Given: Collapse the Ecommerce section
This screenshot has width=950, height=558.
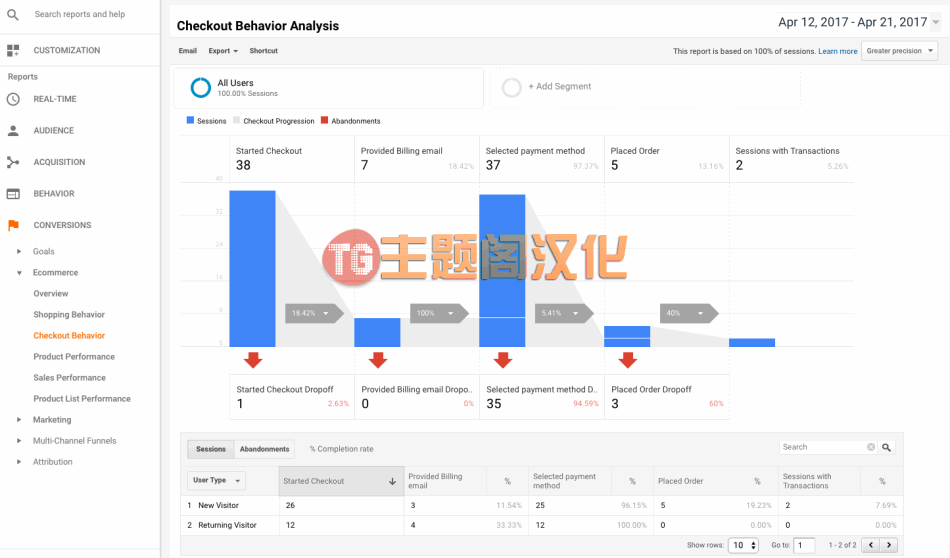Looking at the screenshot, I should 19,273.
